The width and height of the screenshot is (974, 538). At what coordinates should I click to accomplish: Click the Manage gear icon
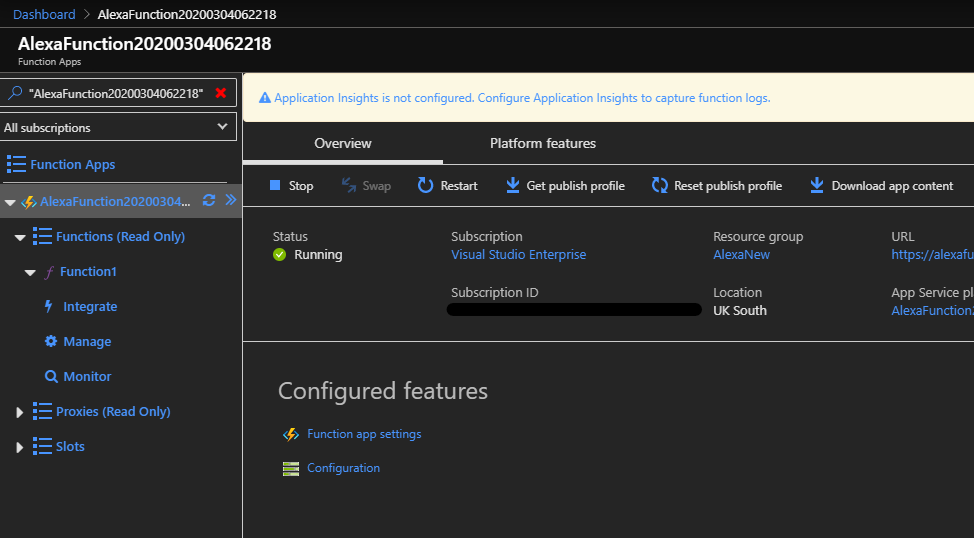coord(51,341)
